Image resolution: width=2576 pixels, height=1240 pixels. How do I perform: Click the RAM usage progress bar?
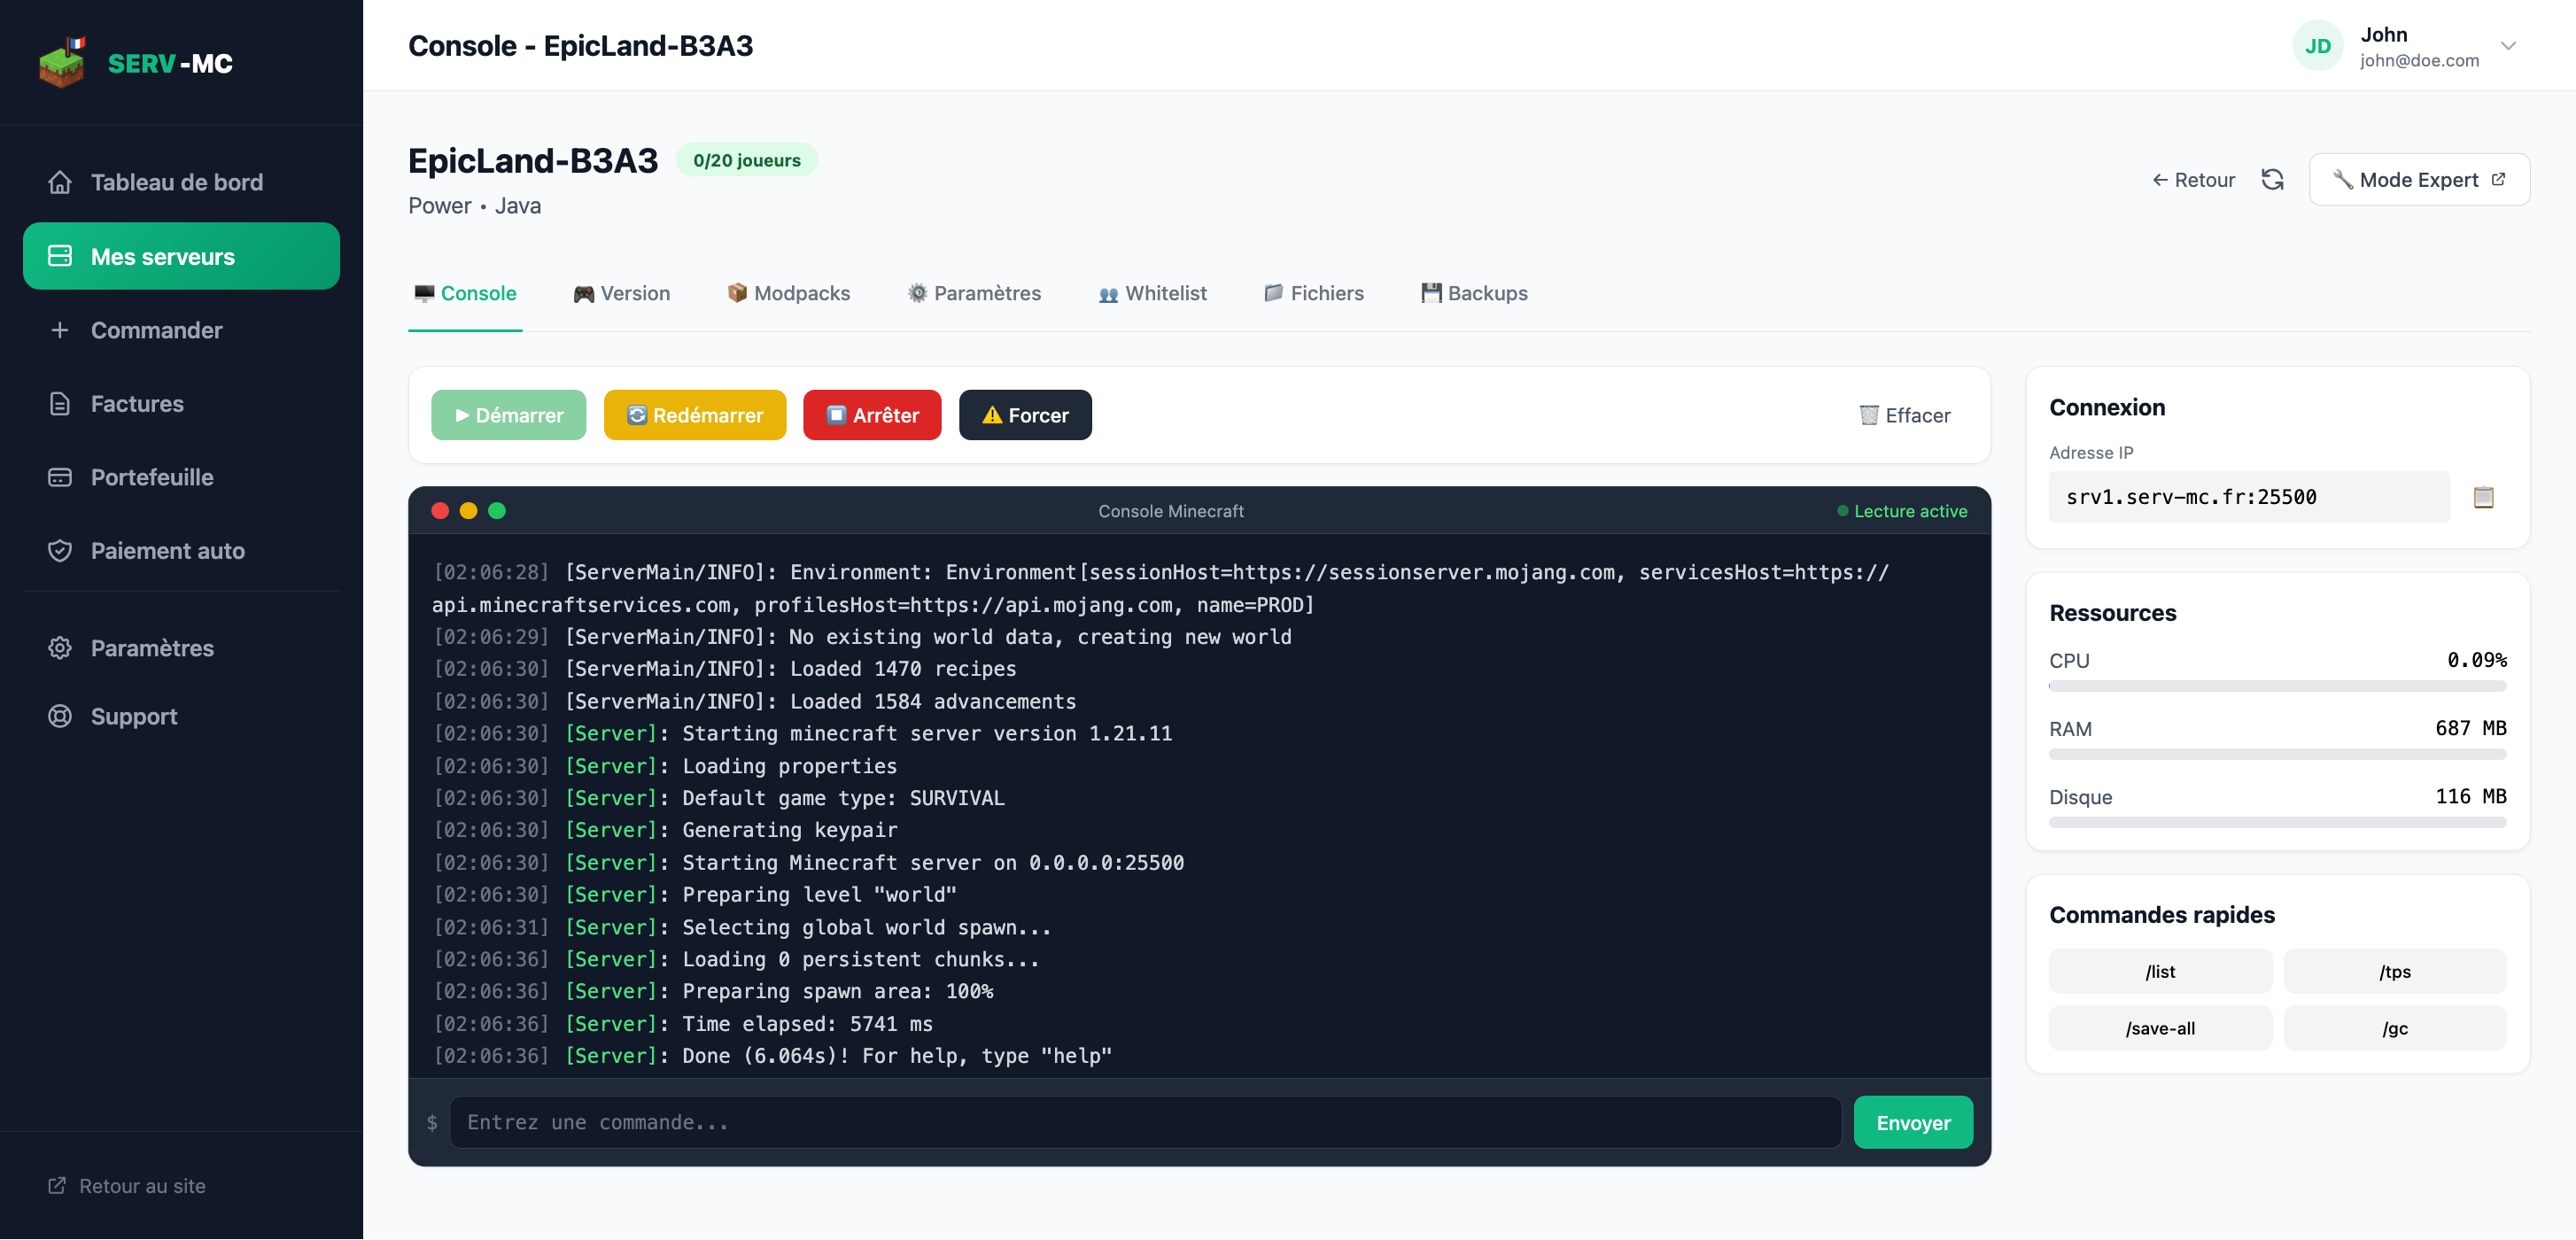point(2277,754)
